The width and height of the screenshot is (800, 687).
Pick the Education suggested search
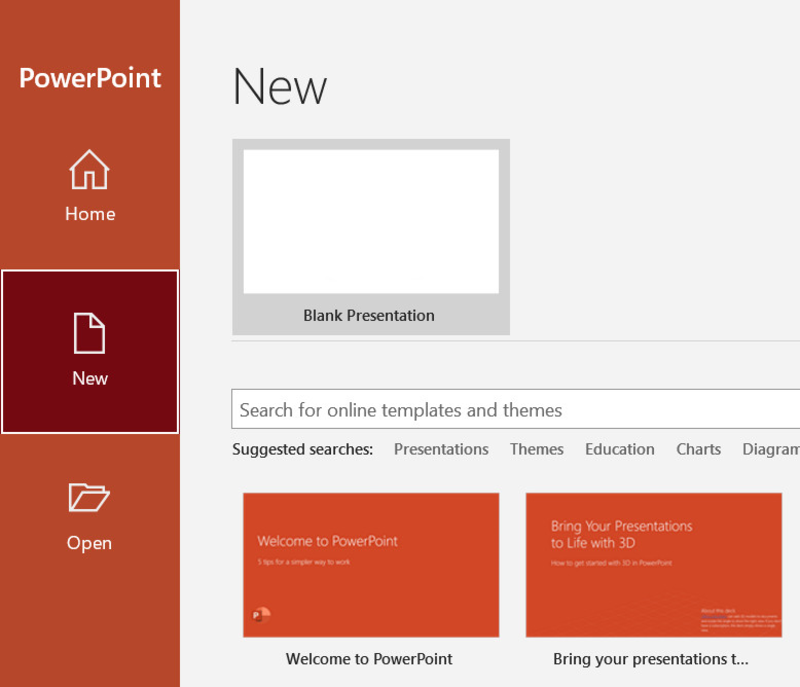coord(619,449)
